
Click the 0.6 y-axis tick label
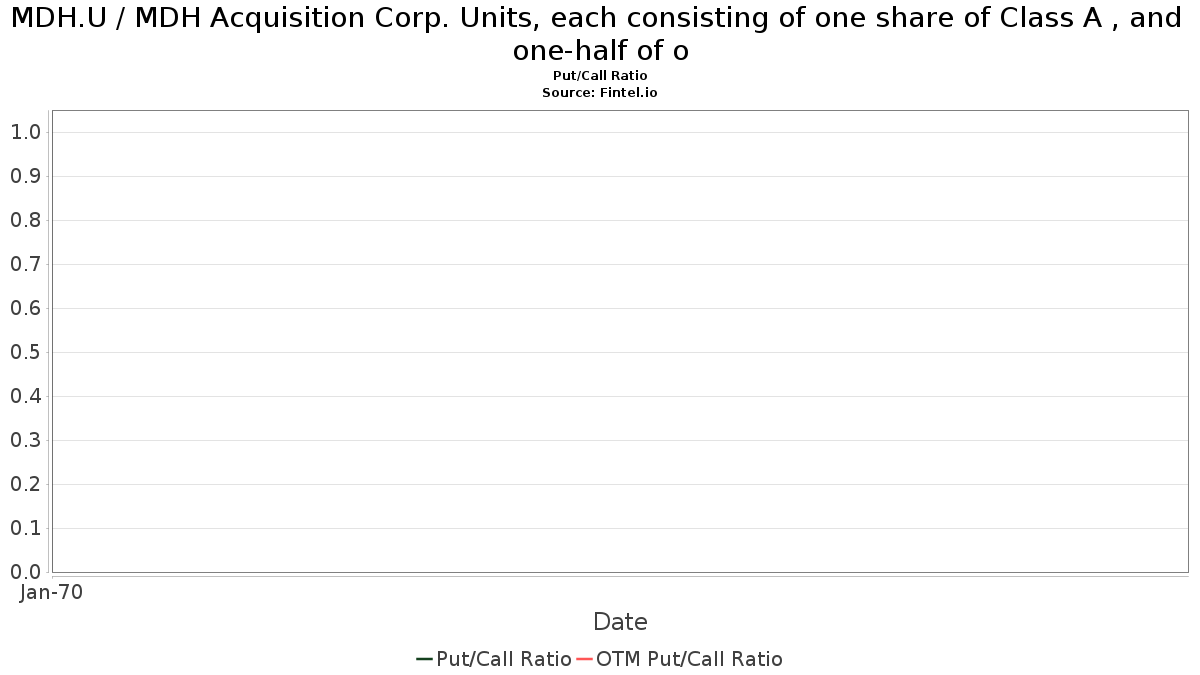click(x=26, y=308)
